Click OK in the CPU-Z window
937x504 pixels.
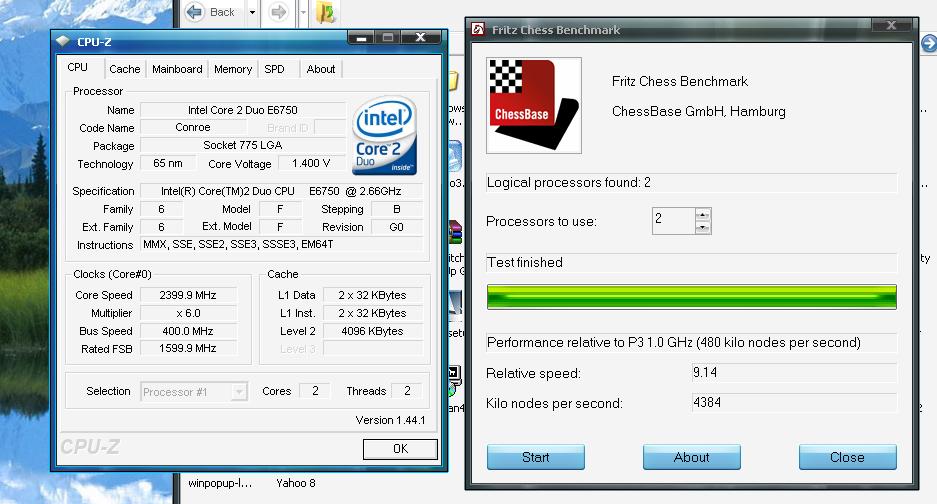click(400, 449)
